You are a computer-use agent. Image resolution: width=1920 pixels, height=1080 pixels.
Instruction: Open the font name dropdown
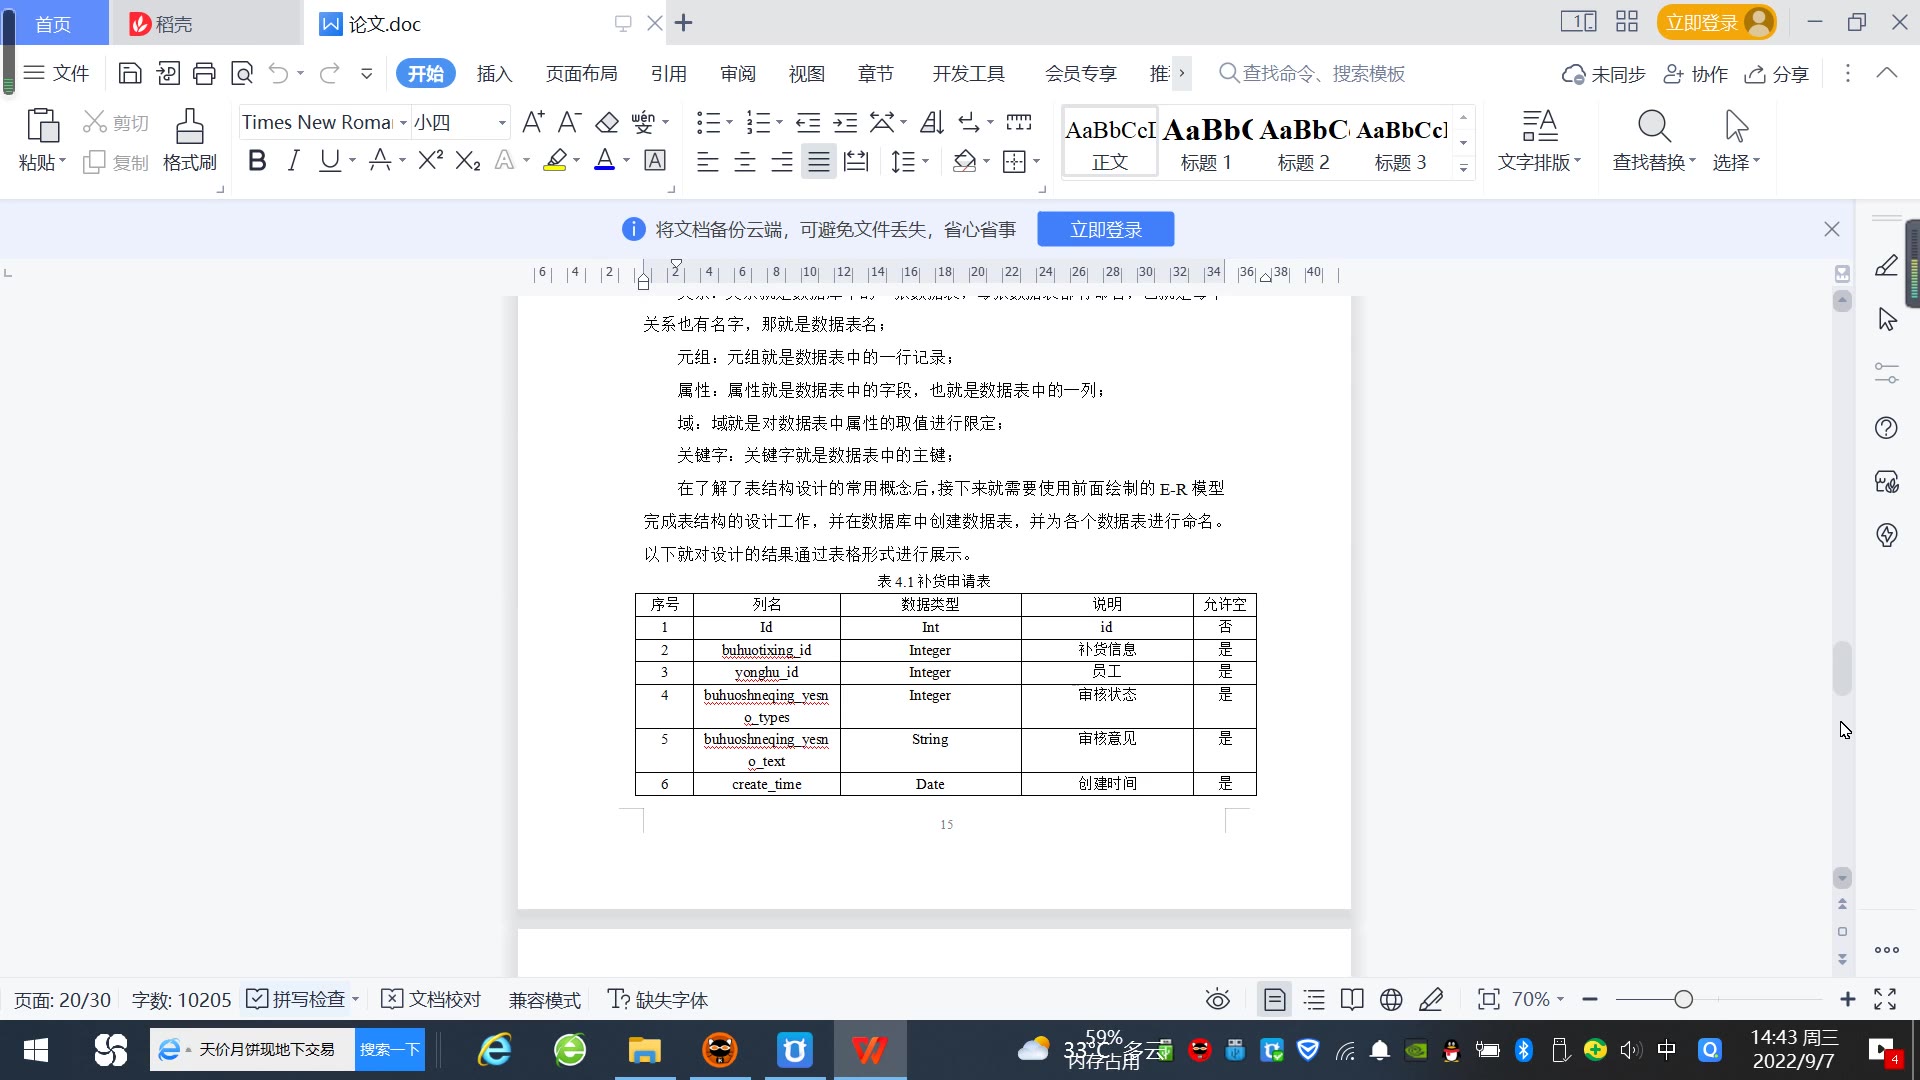tap(403, 122)
